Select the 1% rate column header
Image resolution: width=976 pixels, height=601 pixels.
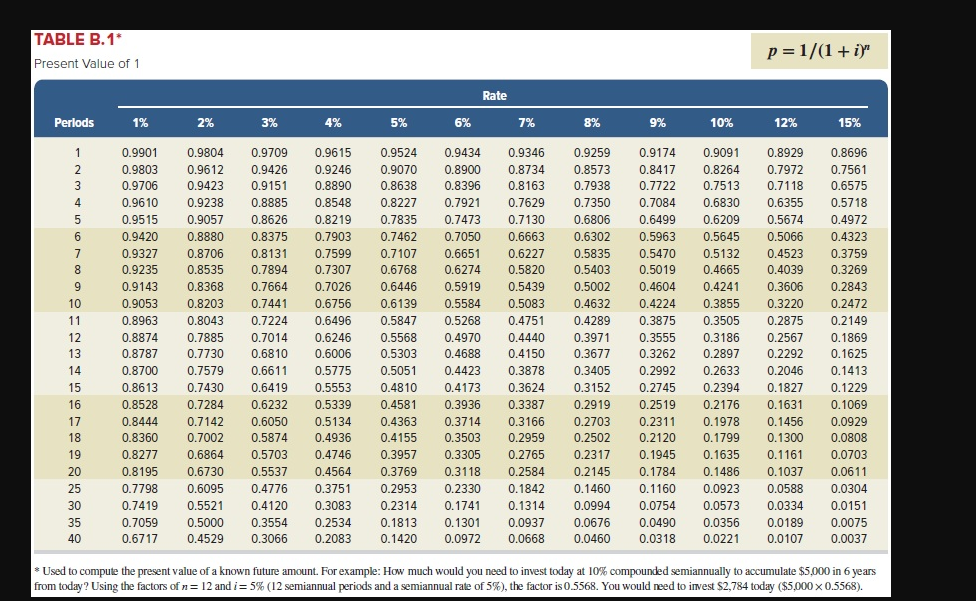pyautogui.click(x=140, y=122)
